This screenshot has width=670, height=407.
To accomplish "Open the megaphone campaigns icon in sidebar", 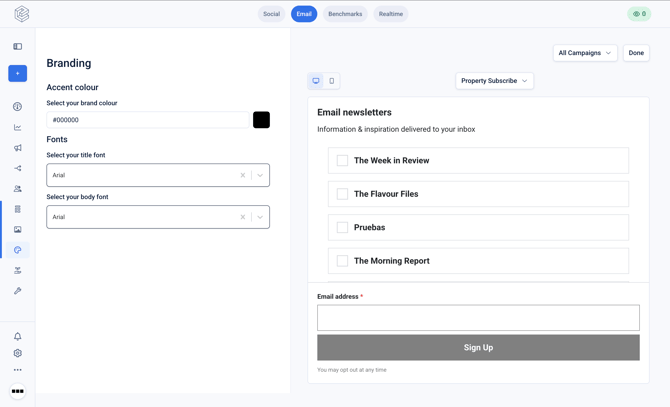I will pos(18,148).
